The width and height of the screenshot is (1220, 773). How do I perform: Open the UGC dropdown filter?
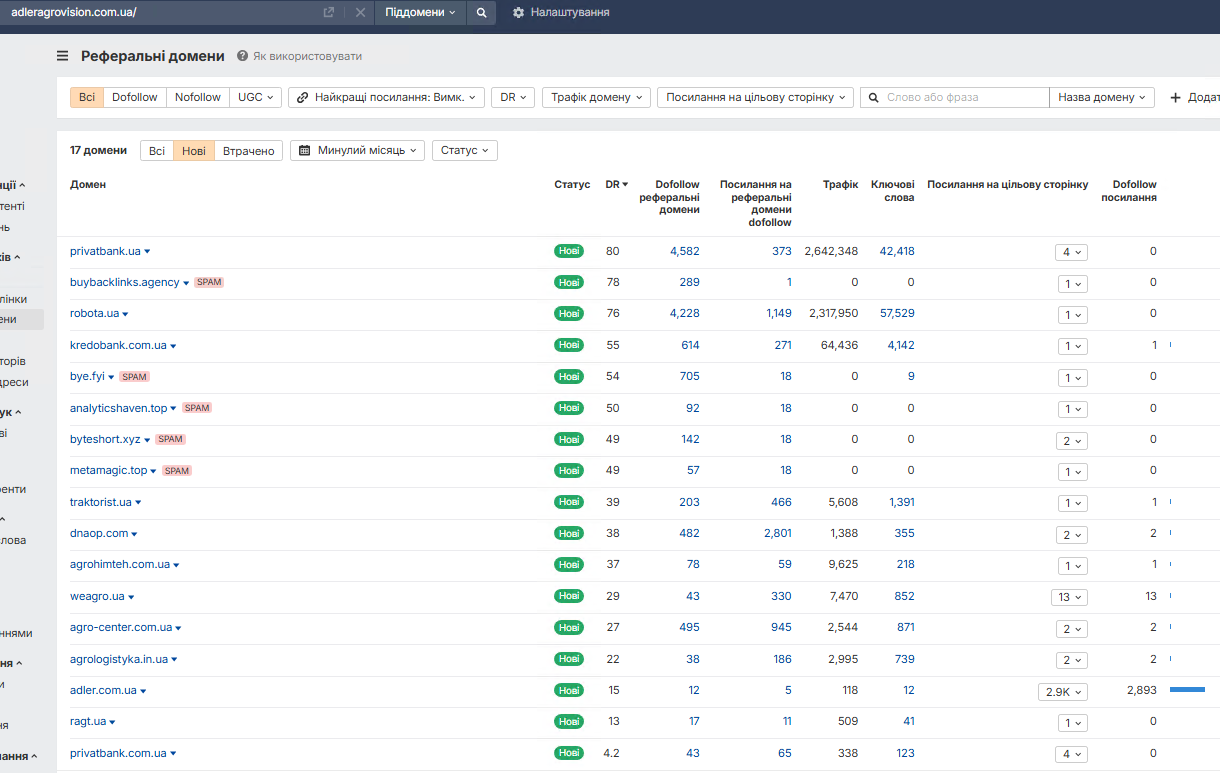tap(256, 97)
